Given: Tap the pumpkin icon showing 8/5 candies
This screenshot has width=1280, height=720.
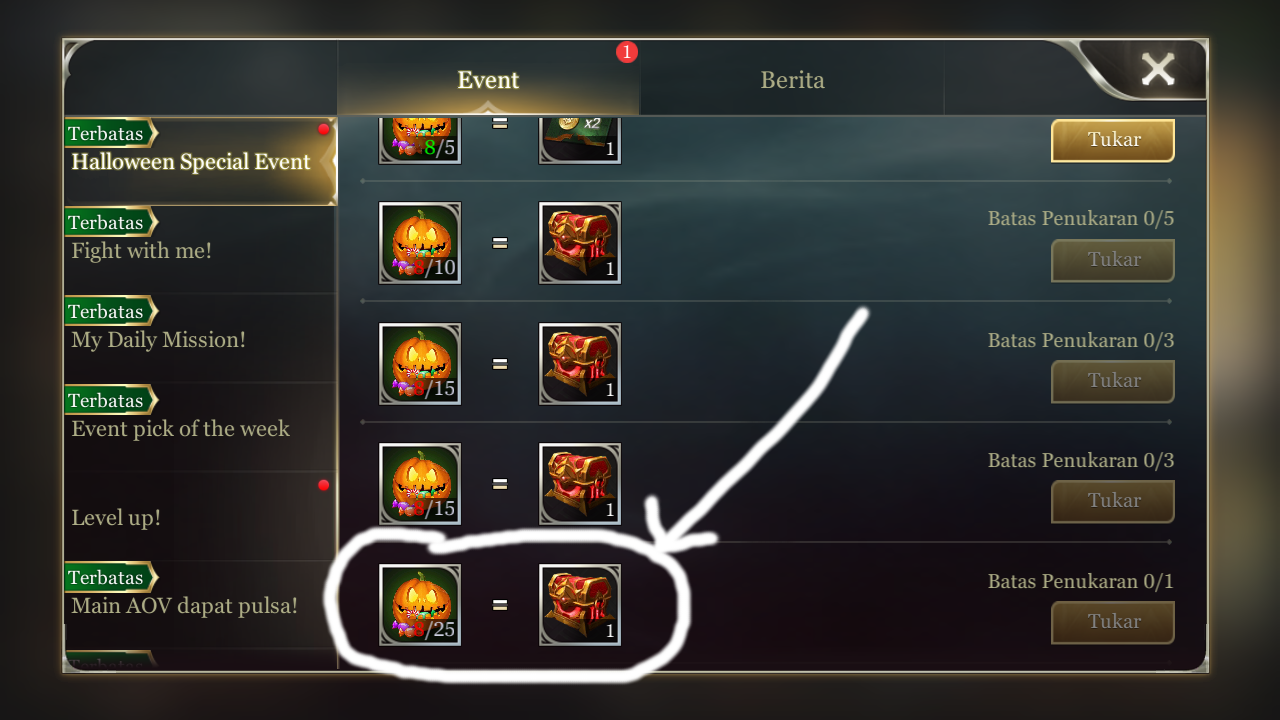Looking at the screenshot, I should 420,140.
